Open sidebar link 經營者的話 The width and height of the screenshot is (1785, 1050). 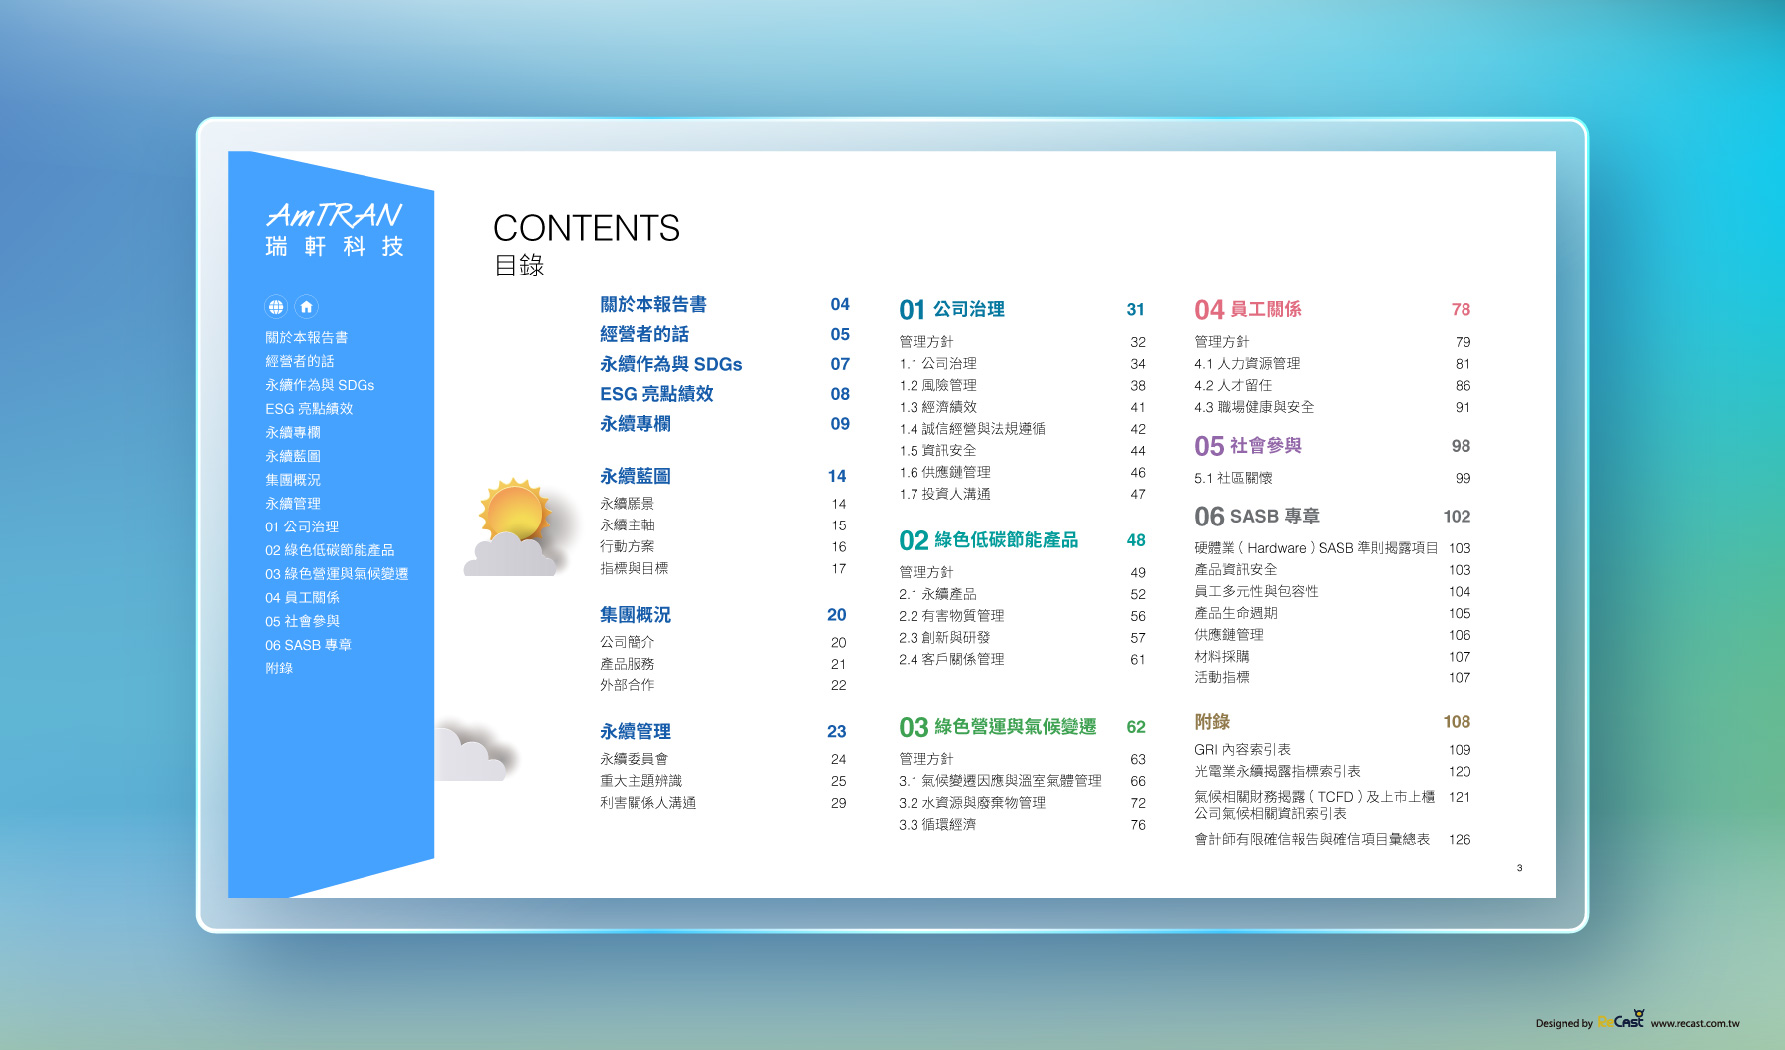(300, 361)
